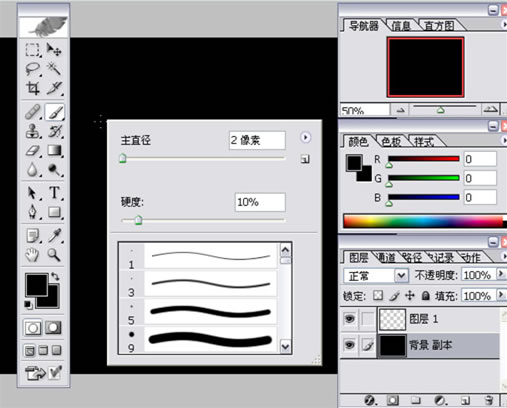
Task: Delete layer with trash icon
Action: pos(488,400)
